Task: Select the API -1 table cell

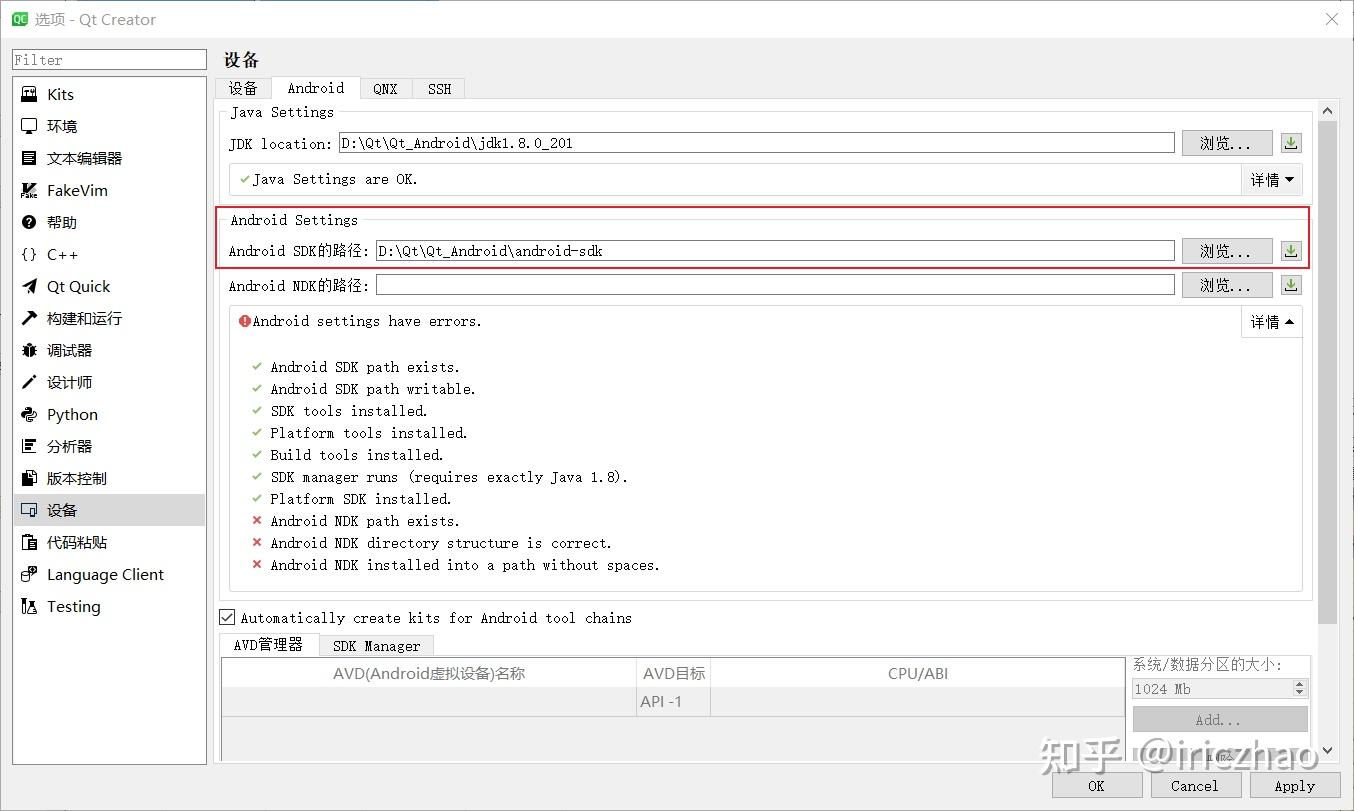Action: tap(673, 702)
